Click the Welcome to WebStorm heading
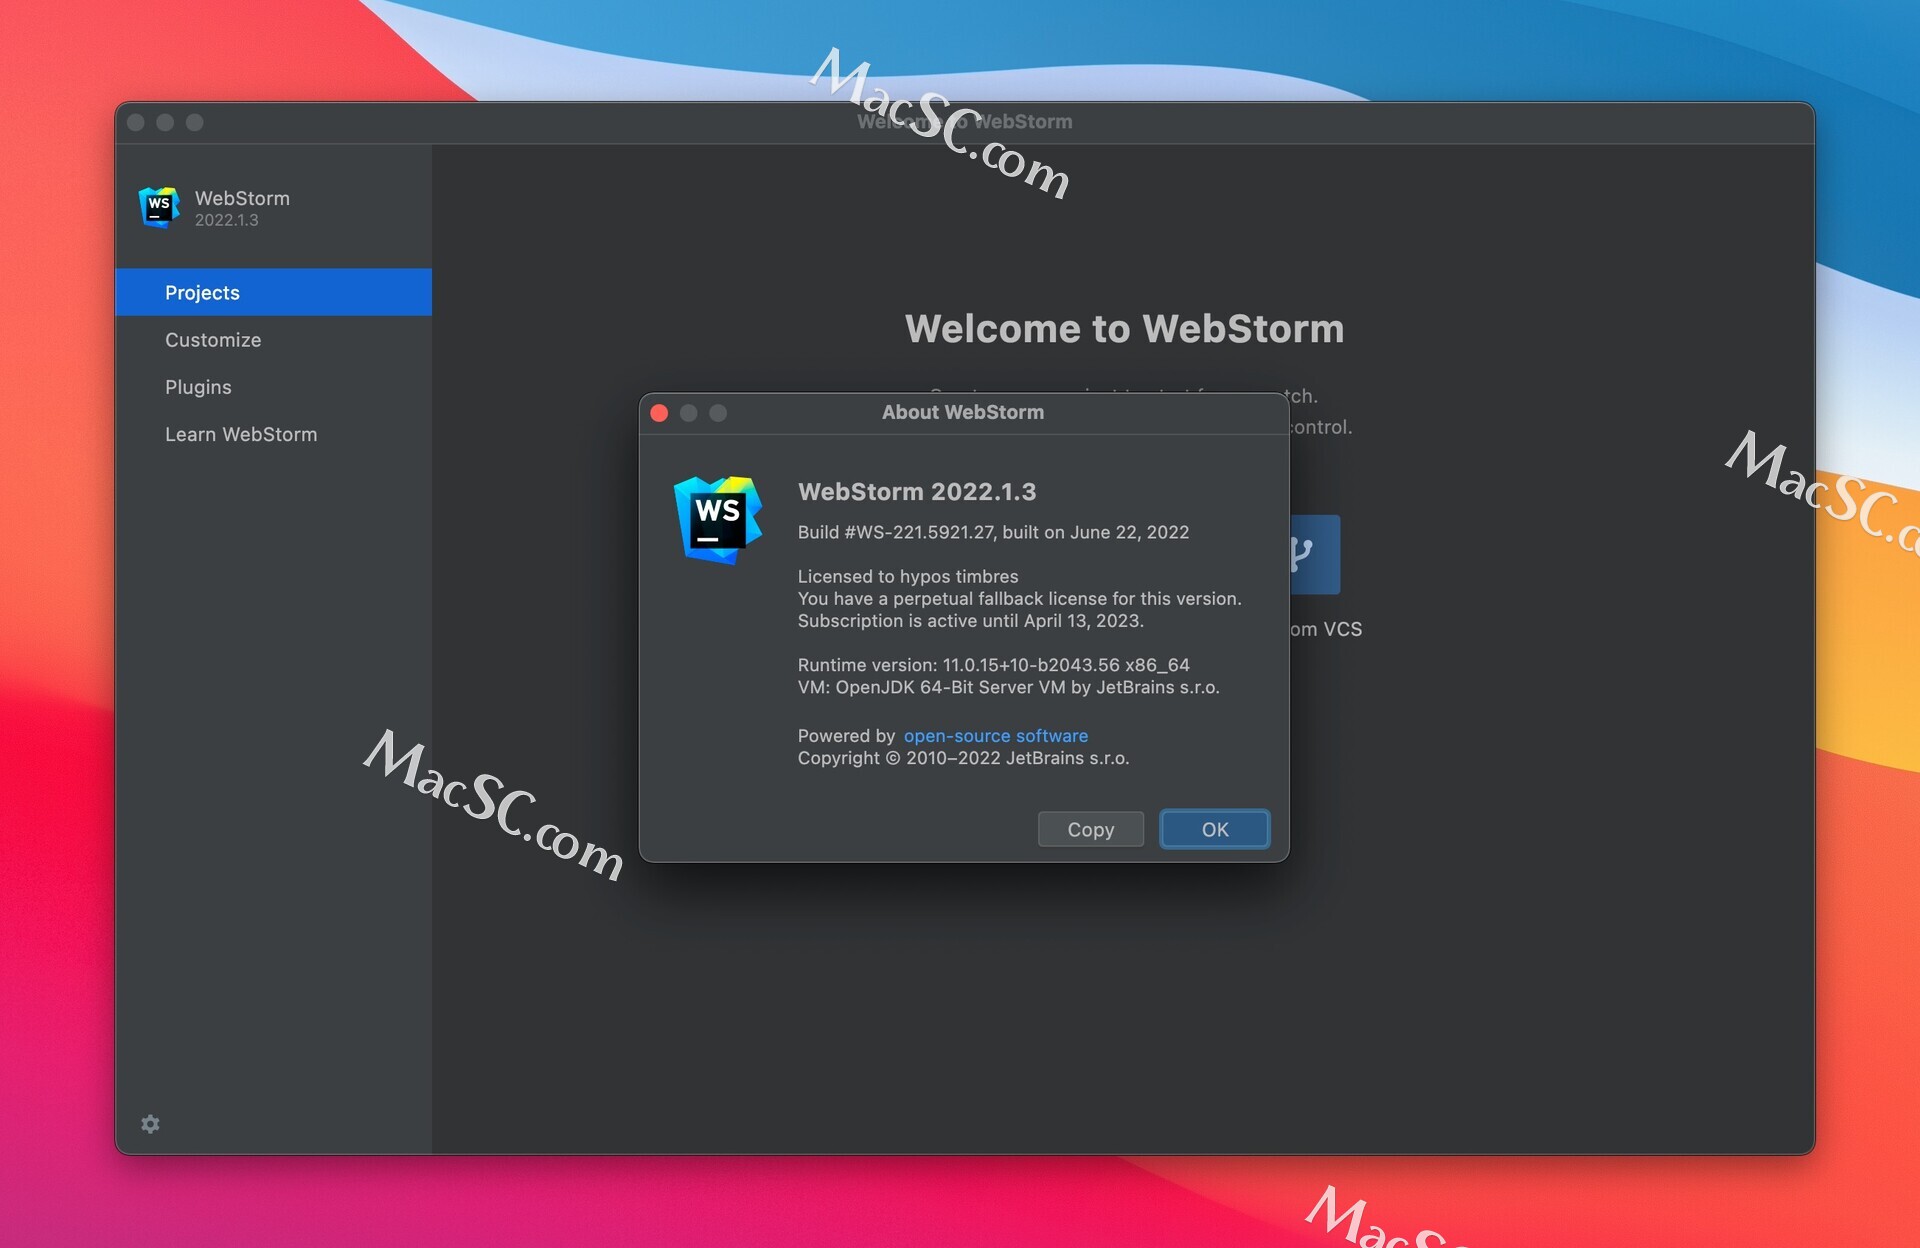The width and height of the screenshot is (1920, 1248). (x=1124, y=329)
